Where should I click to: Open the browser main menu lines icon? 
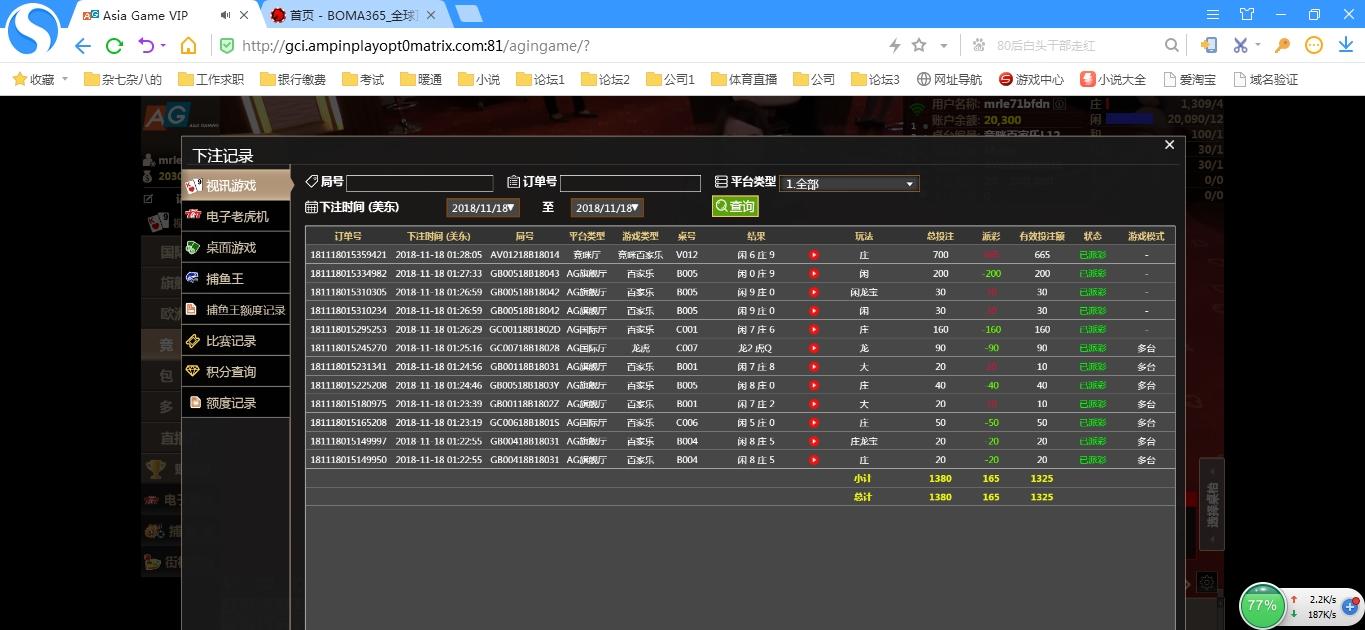click(1212, 15)
